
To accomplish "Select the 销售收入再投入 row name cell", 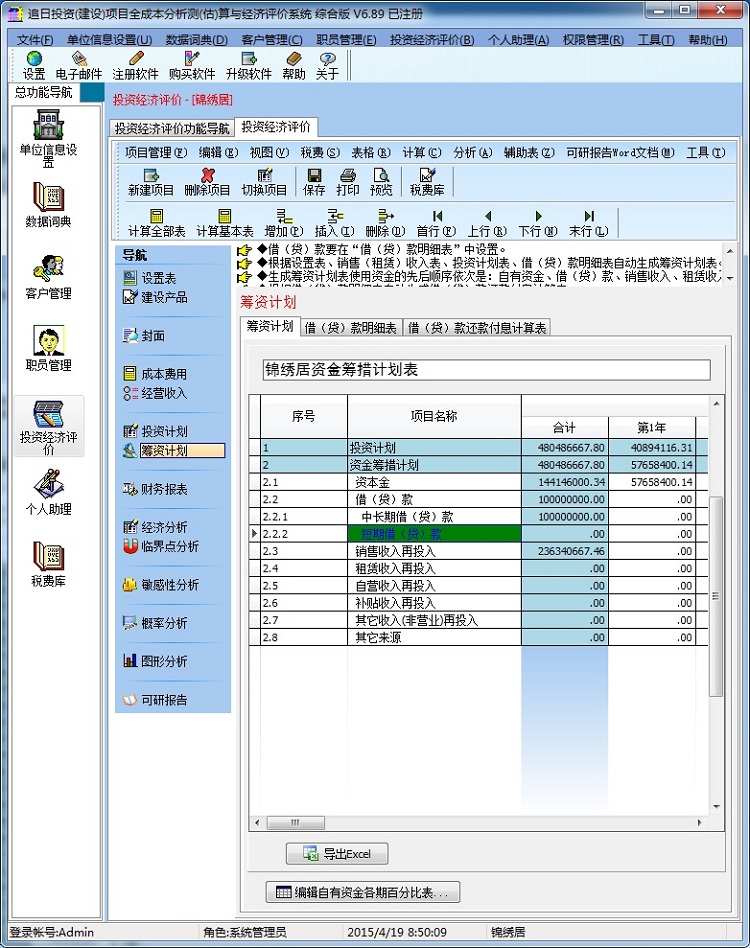I will click(434, 551).
